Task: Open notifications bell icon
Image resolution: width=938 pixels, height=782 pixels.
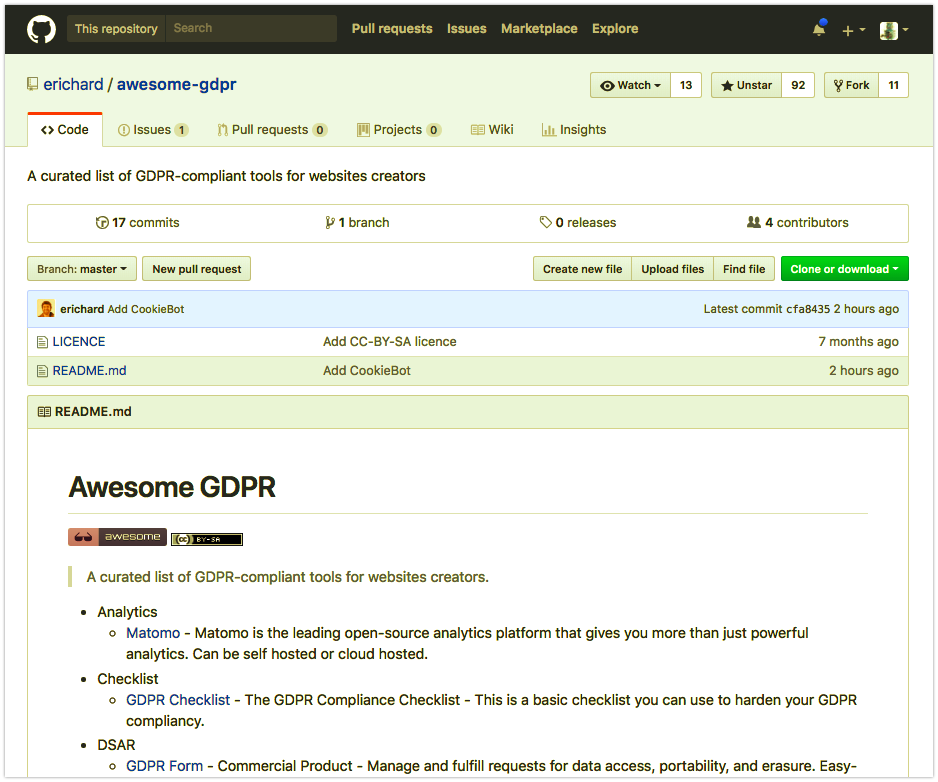Action: (819, 29)
